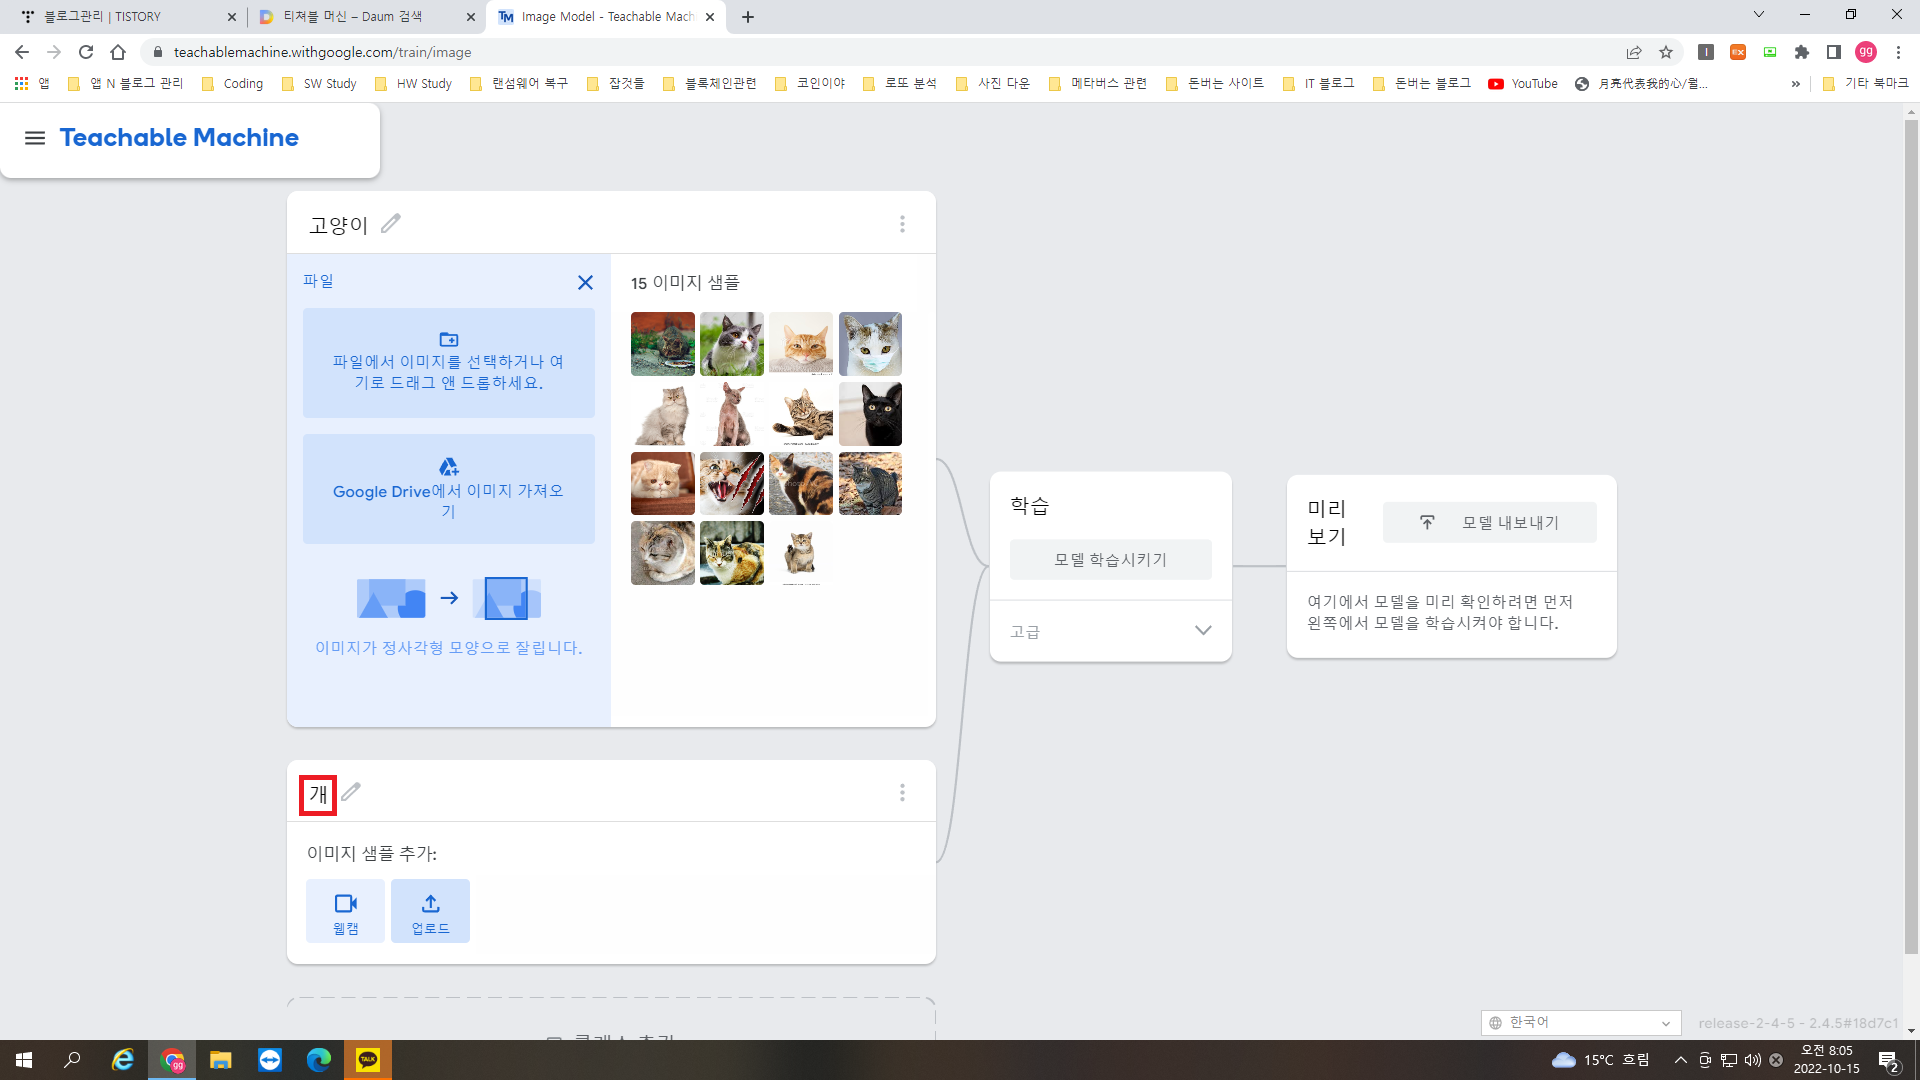Import images from Google Drive
The height and width of the screenshot is (1080, 1920).
pyautogui.click(x=448, y=489)
